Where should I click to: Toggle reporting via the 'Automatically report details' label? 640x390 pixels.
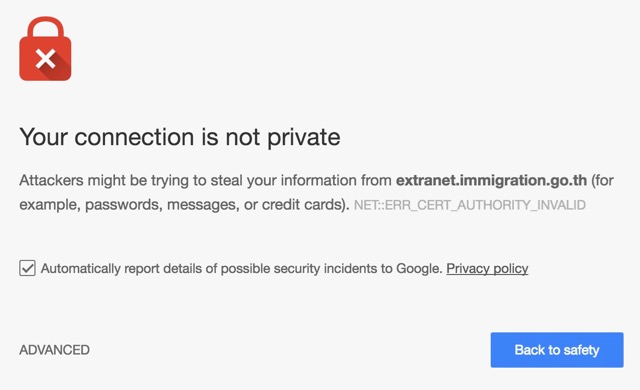tap(242, 268)
